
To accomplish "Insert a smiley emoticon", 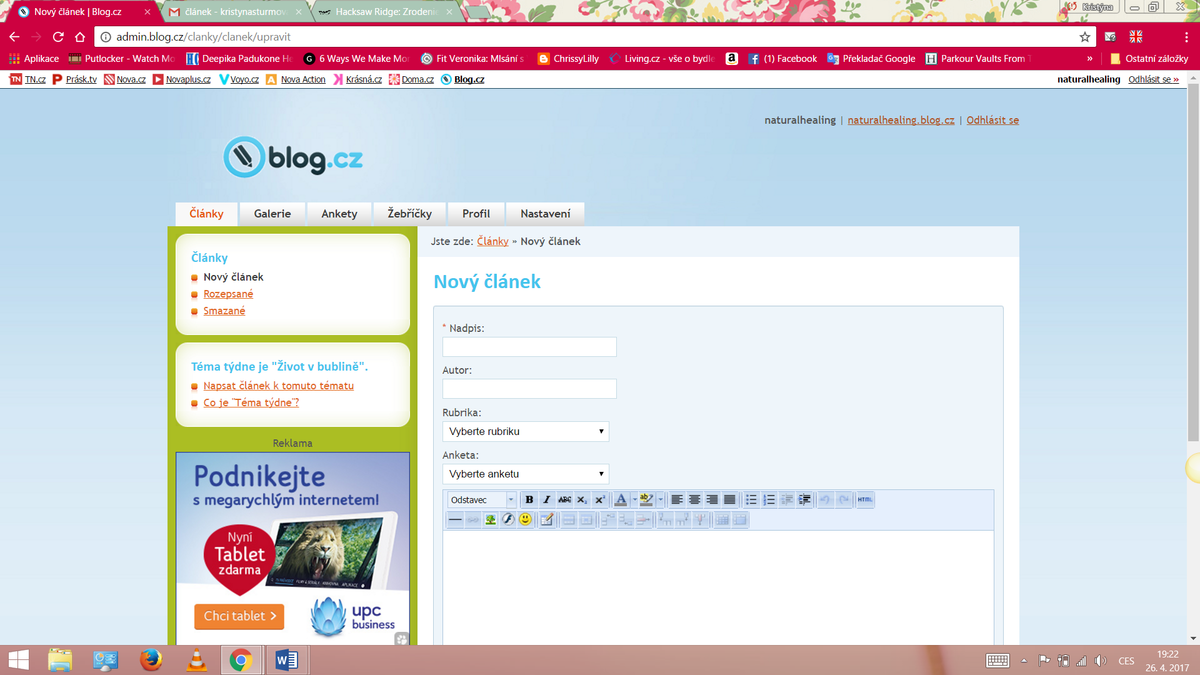I will click(525, 520).
